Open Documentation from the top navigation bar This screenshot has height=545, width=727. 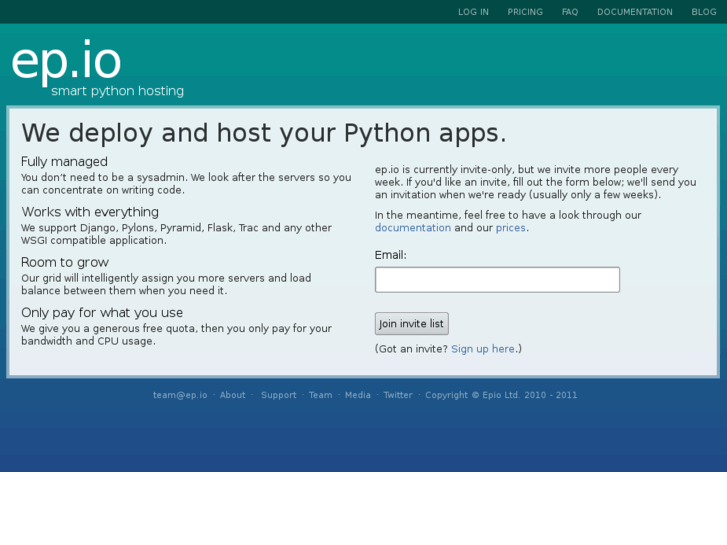[635, 12]
